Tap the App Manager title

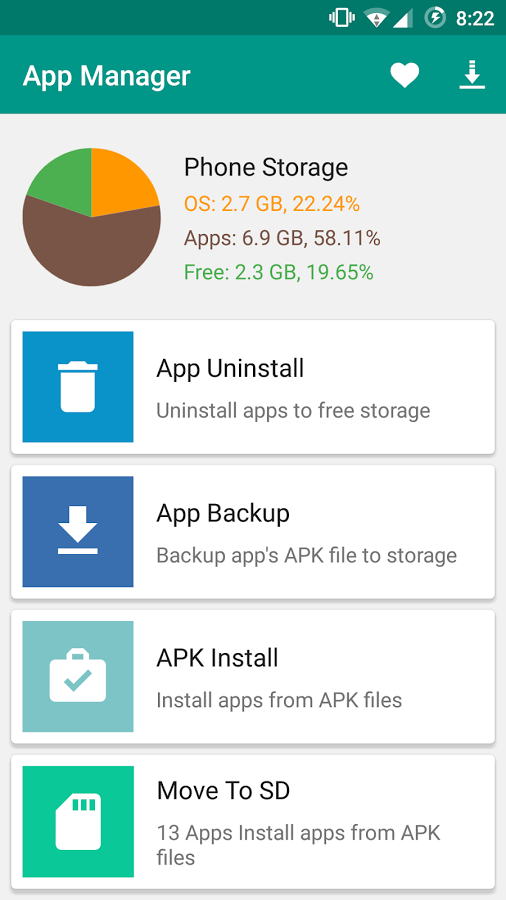click(x=106, y=76)
